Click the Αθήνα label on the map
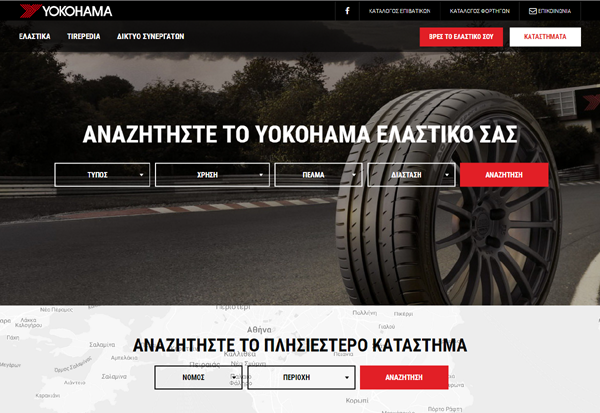 tap(259, 330)
